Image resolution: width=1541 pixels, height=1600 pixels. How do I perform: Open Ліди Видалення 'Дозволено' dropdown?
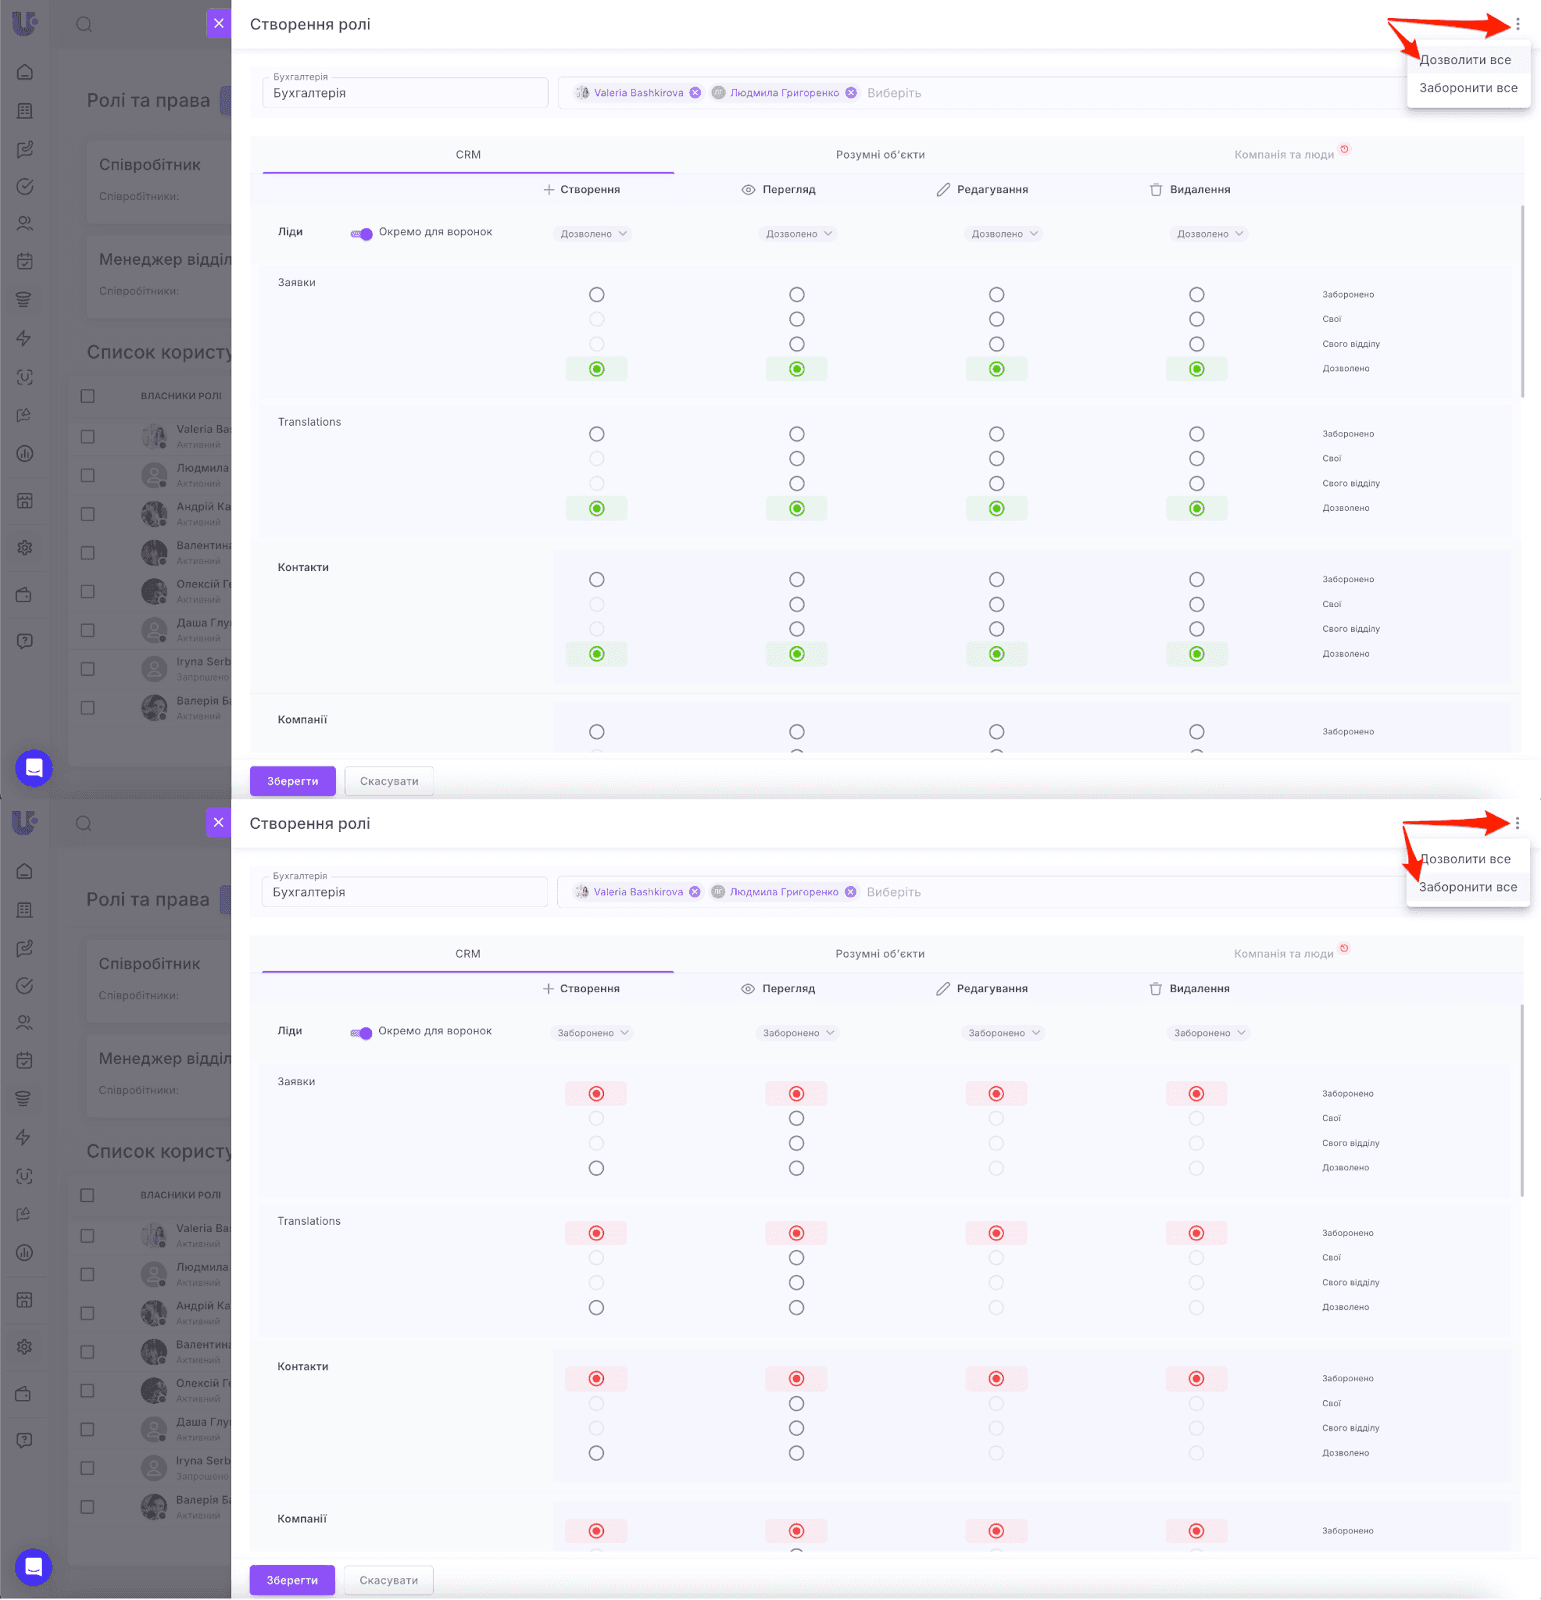click(x=1210, y=234)
